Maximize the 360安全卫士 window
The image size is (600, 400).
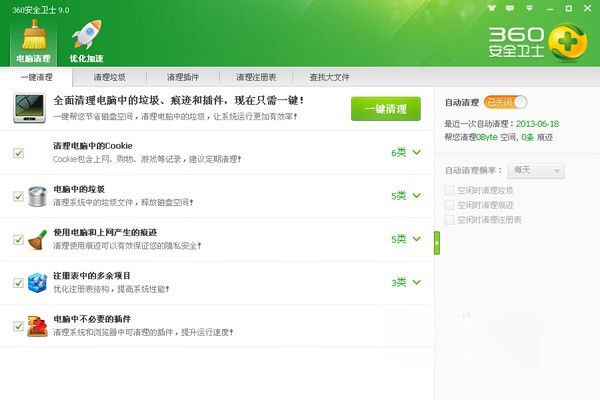point(569,8)
